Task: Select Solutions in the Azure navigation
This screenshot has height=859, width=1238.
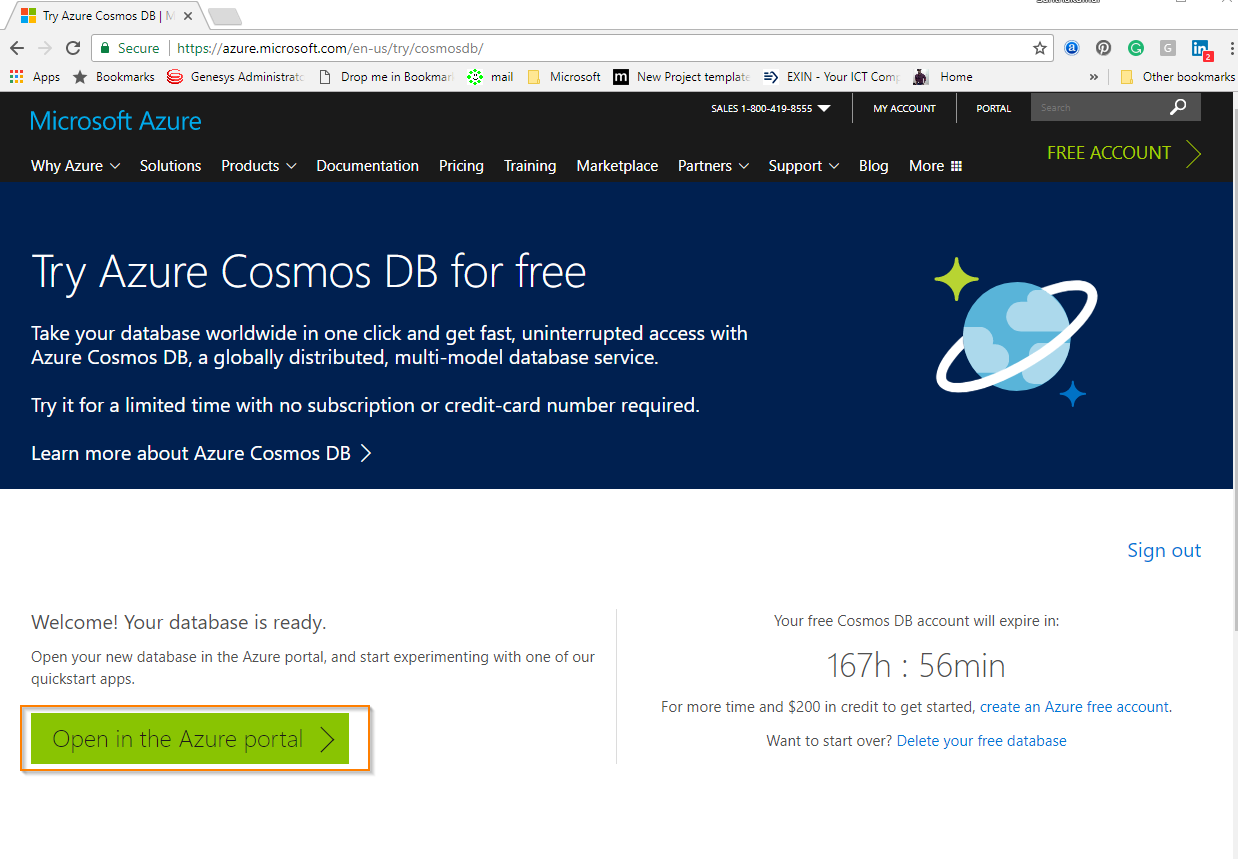Action: (x=171, y=166)
